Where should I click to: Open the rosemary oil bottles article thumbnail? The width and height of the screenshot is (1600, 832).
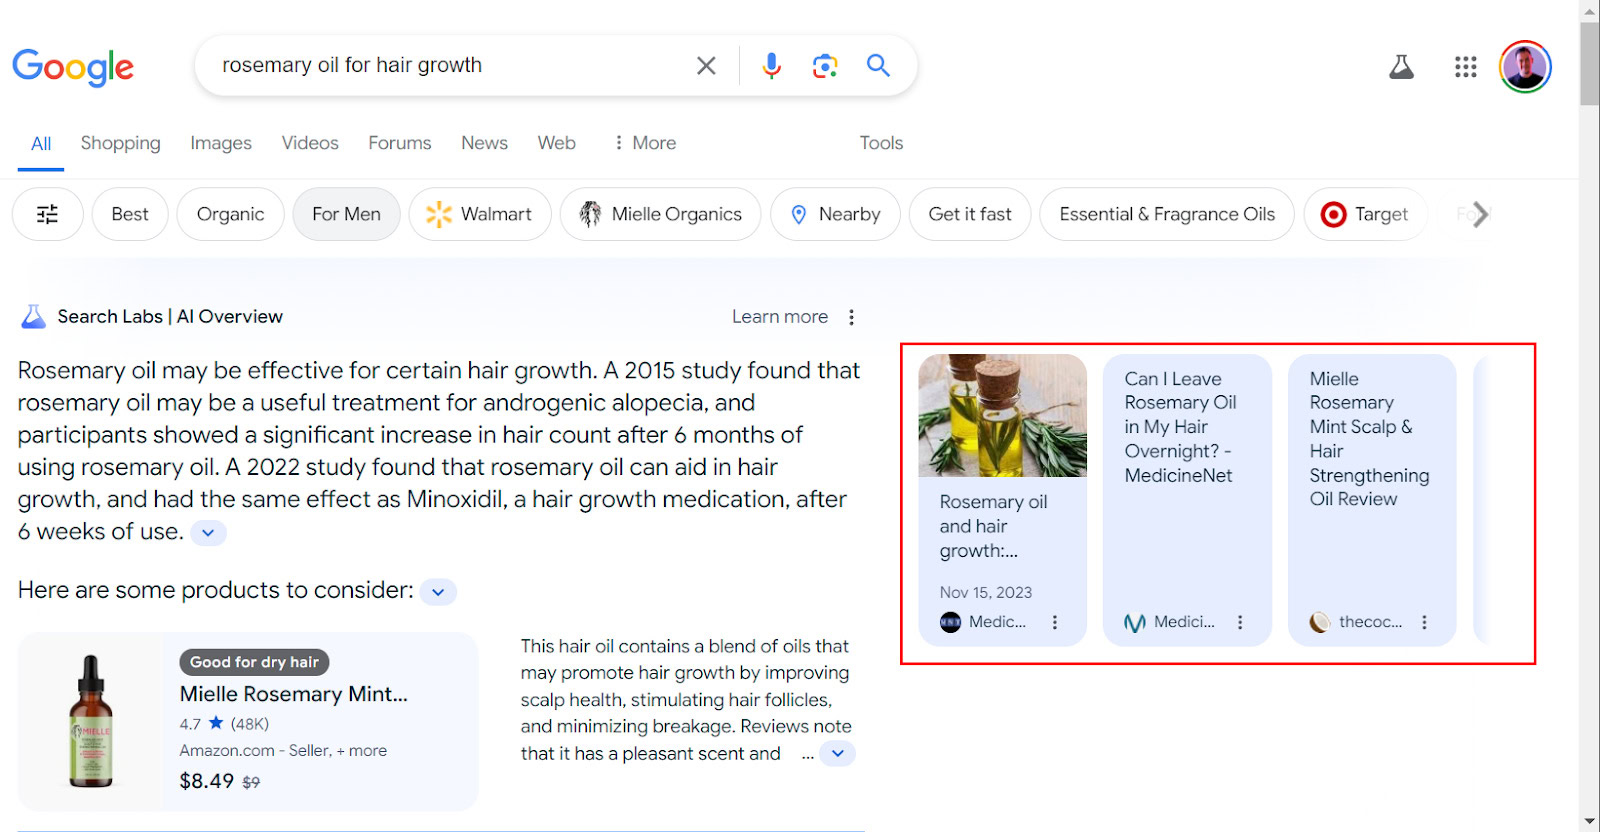1002,415
